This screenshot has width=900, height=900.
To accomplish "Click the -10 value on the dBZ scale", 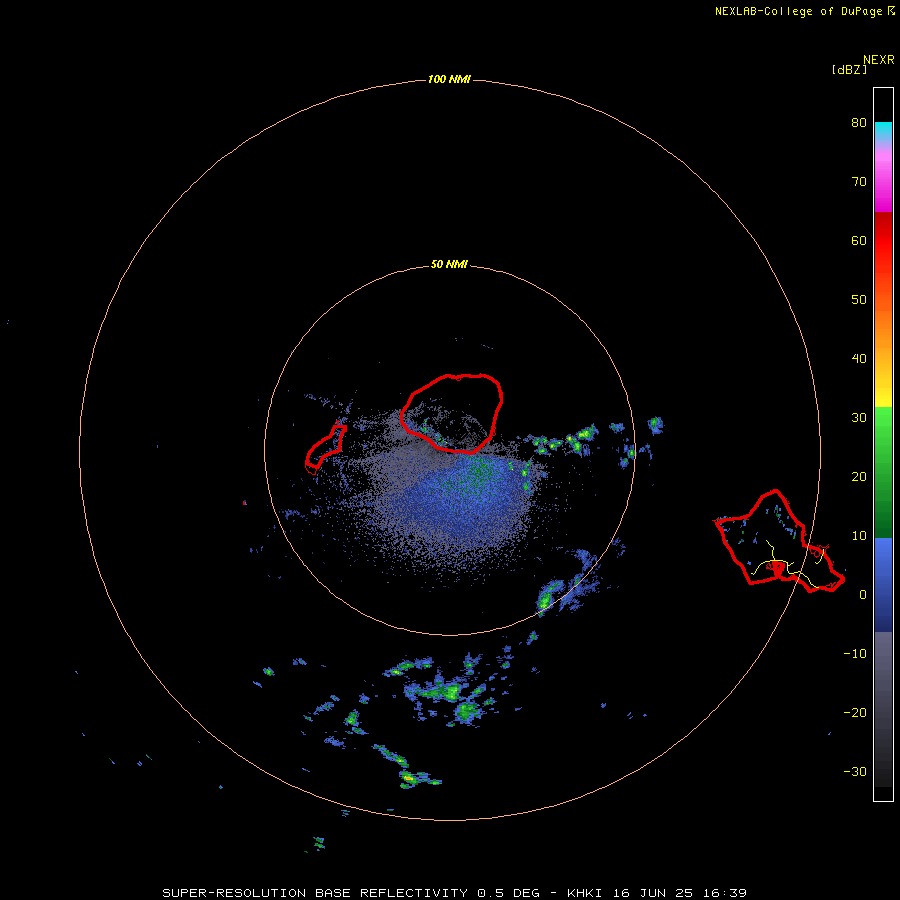I will tap(855, 654).
